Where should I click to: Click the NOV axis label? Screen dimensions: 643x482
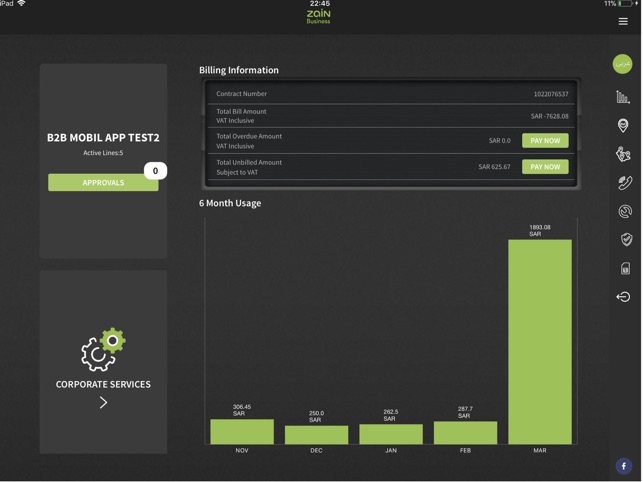[x=242, y=450]
